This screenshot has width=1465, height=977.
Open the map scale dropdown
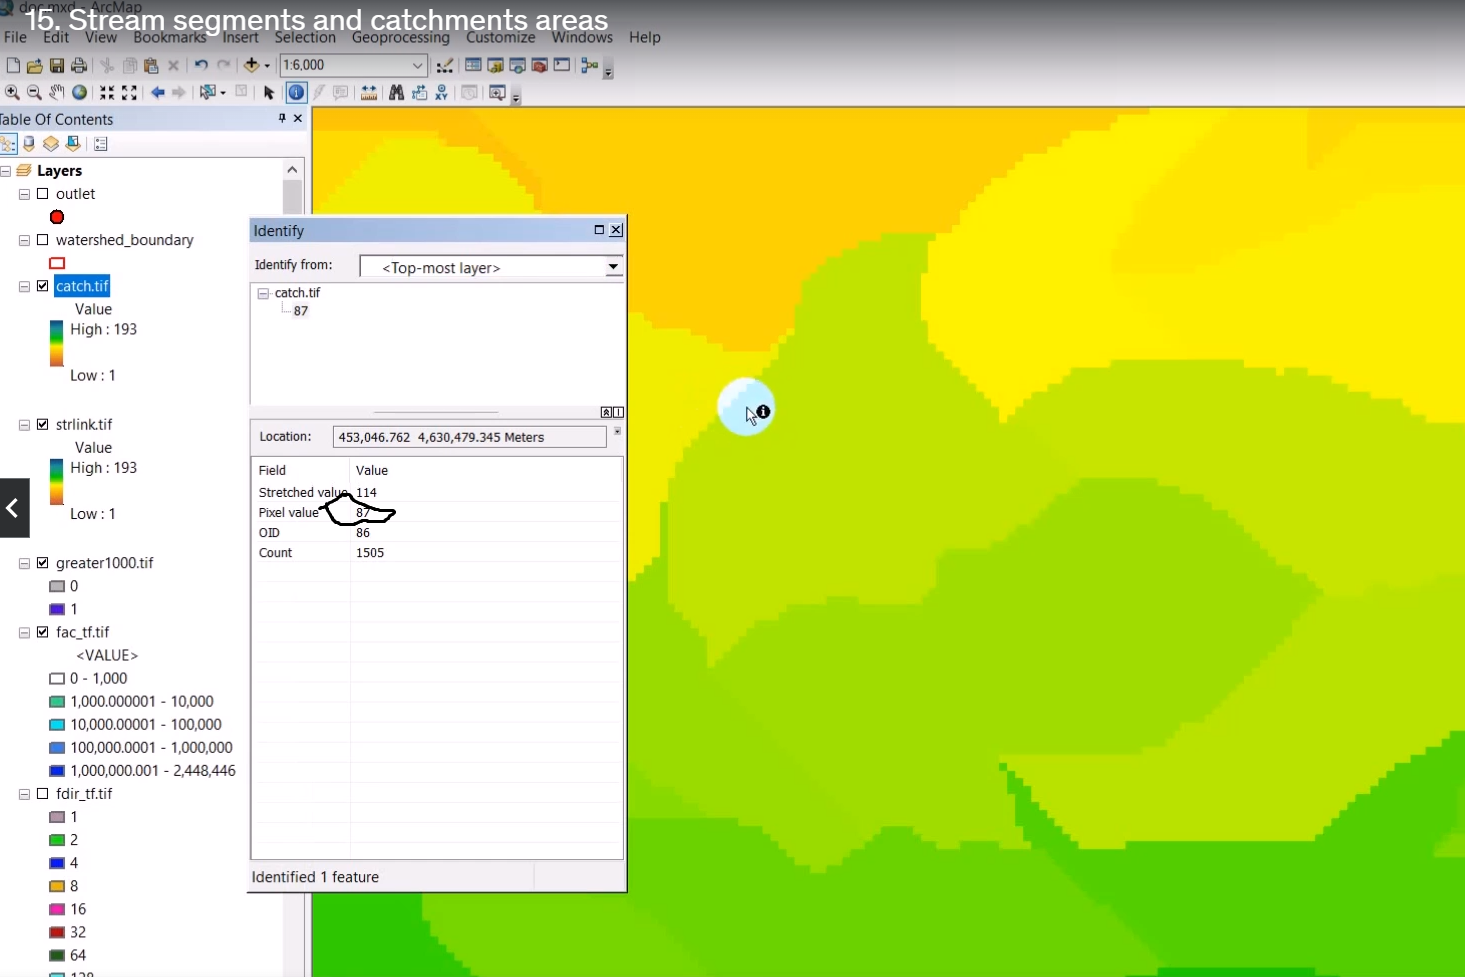click(x=419, y=65)
